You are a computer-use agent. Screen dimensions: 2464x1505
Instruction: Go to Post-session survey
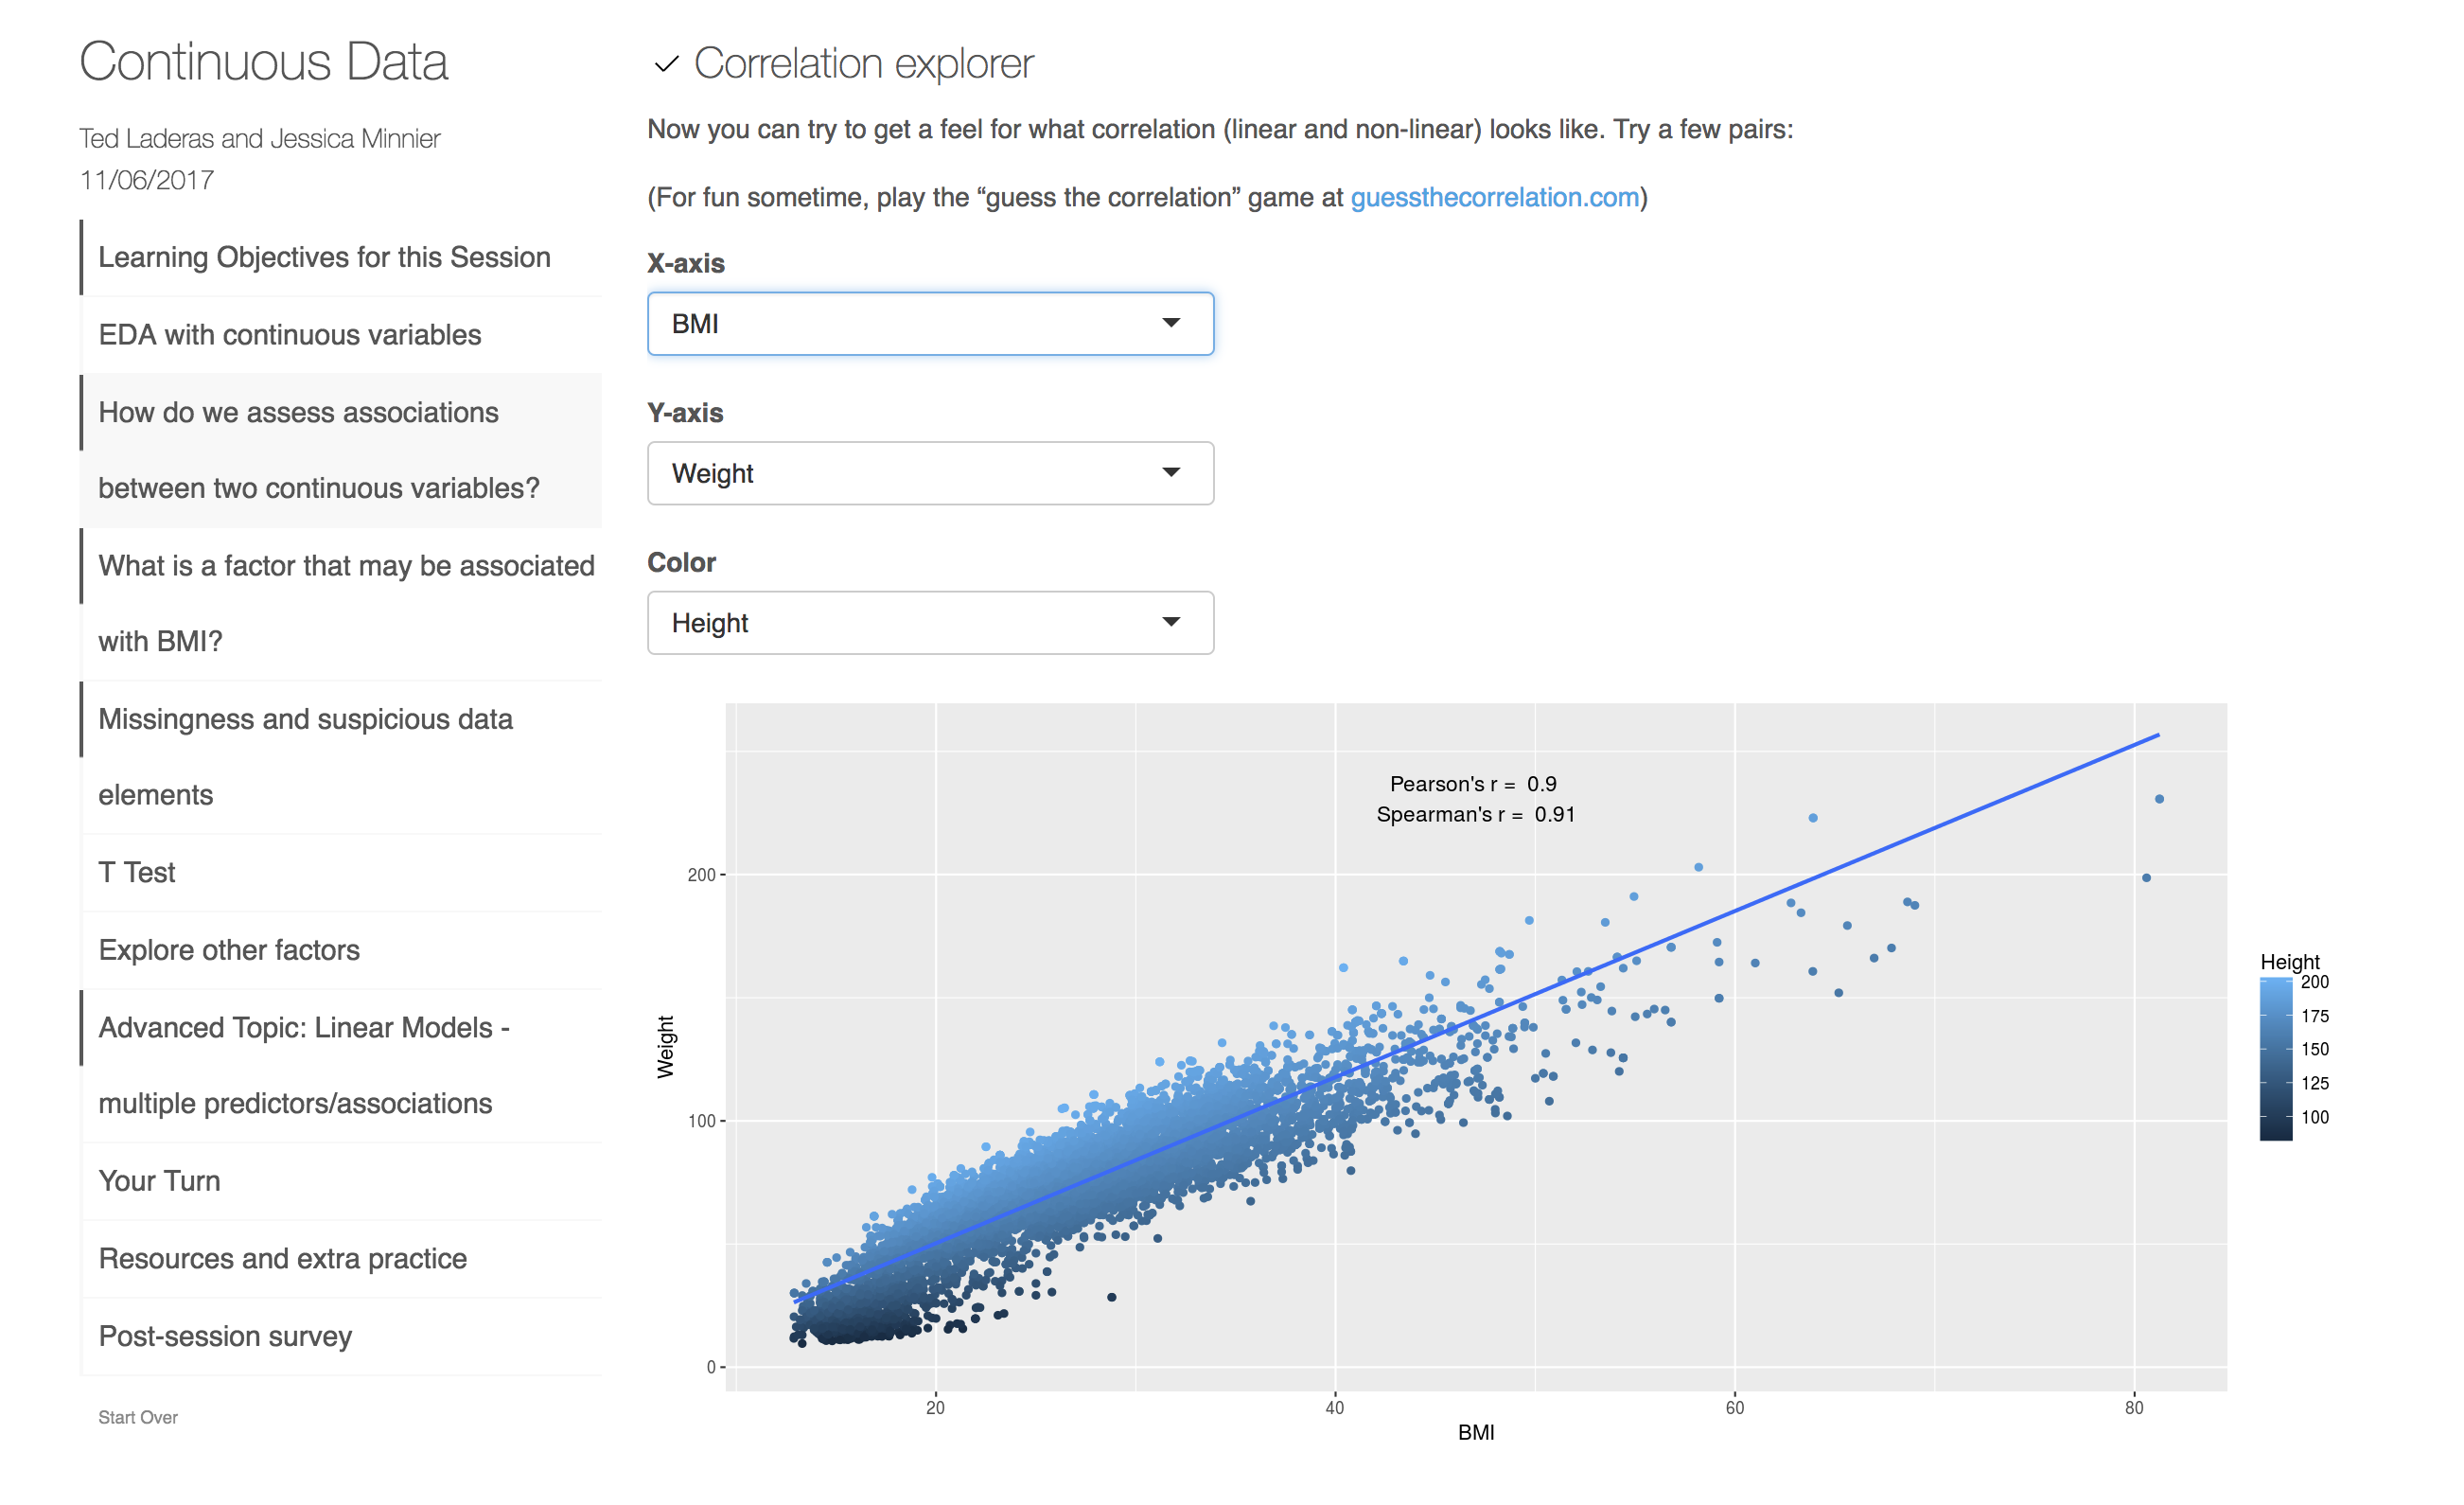pyautogui.click(x=341, y=1336)
